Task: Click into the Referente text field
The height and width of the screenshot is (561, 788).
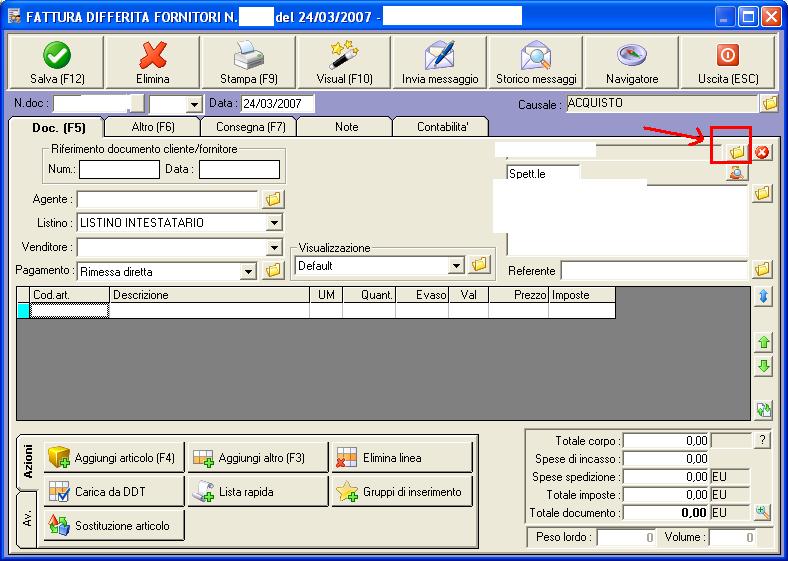Action: [x=654, y=270]
